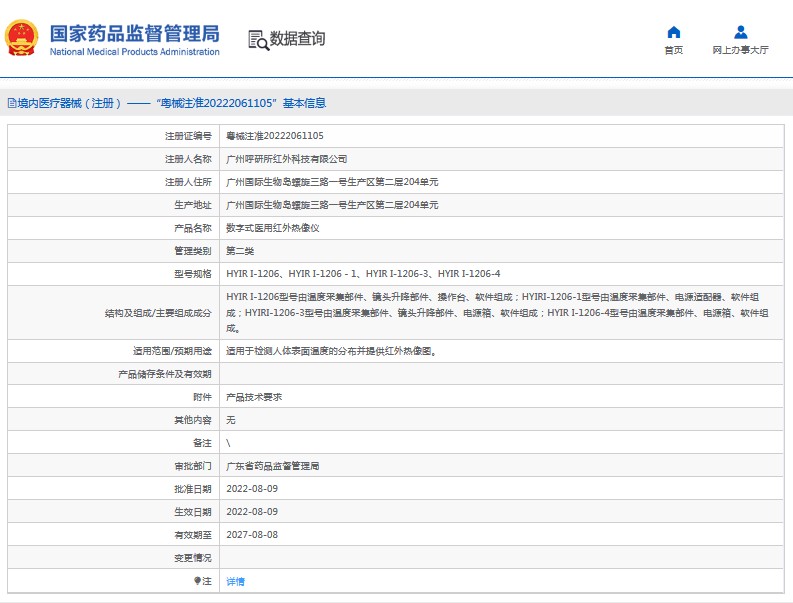Select 广东省药品监督管理局 approval department
This screenshot has height=603, width=793.
click(273, 466)
